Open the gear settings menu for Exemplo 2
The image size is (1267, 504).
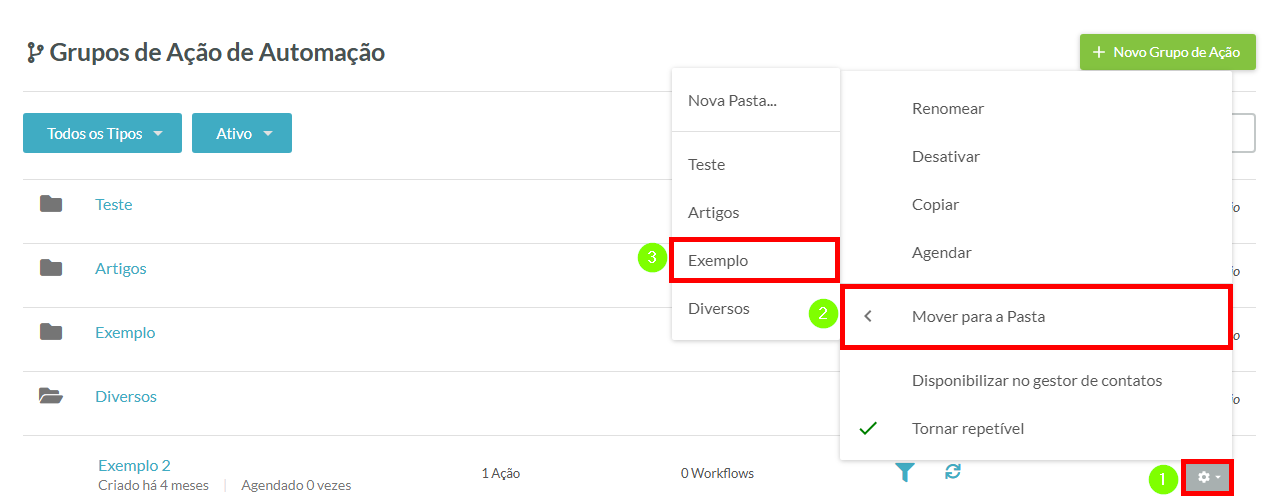[1208, 477]
